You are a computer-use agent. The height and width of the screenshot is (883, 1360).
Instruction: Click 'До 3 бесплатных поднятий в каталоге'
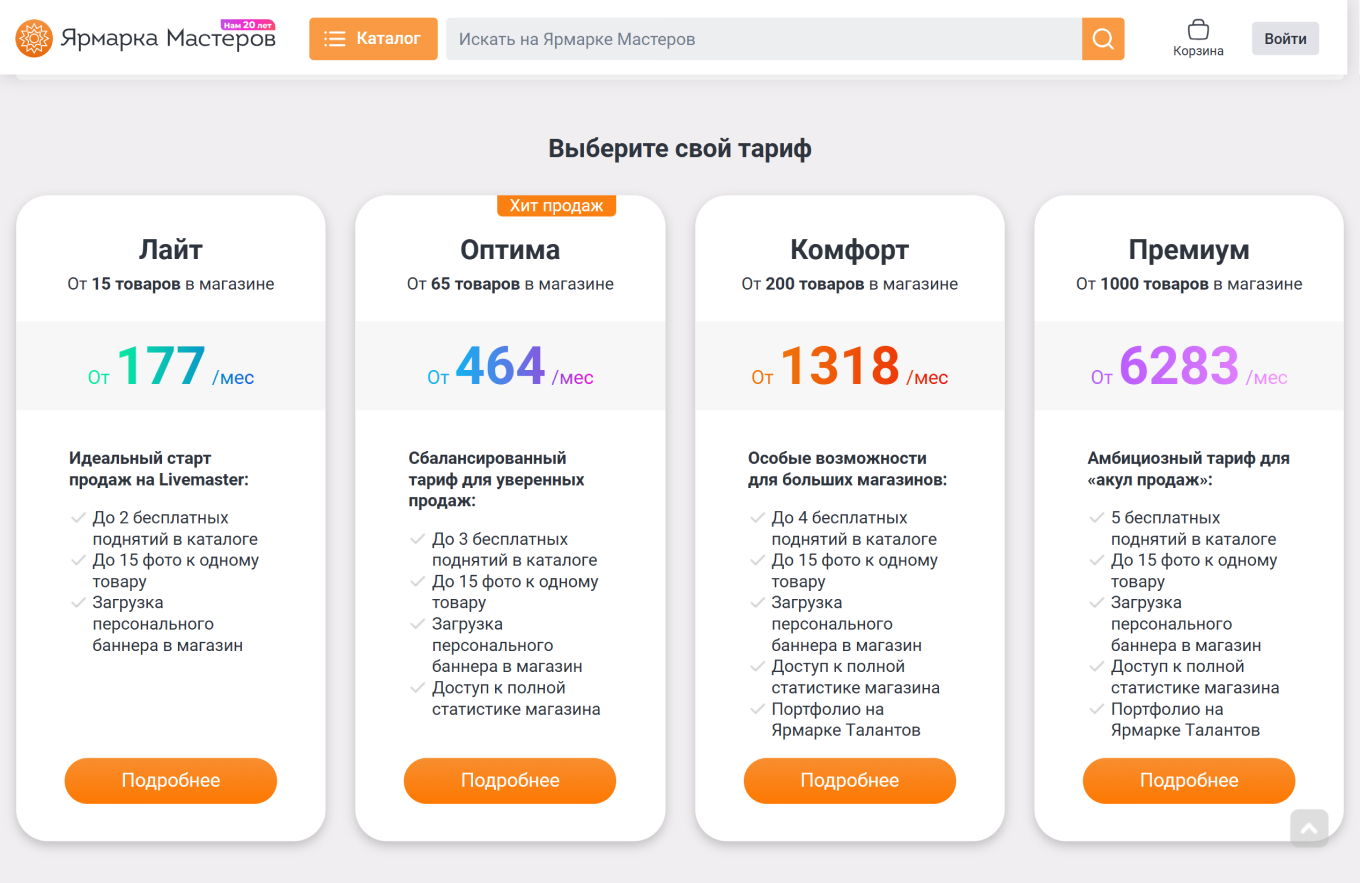point(514,550)
